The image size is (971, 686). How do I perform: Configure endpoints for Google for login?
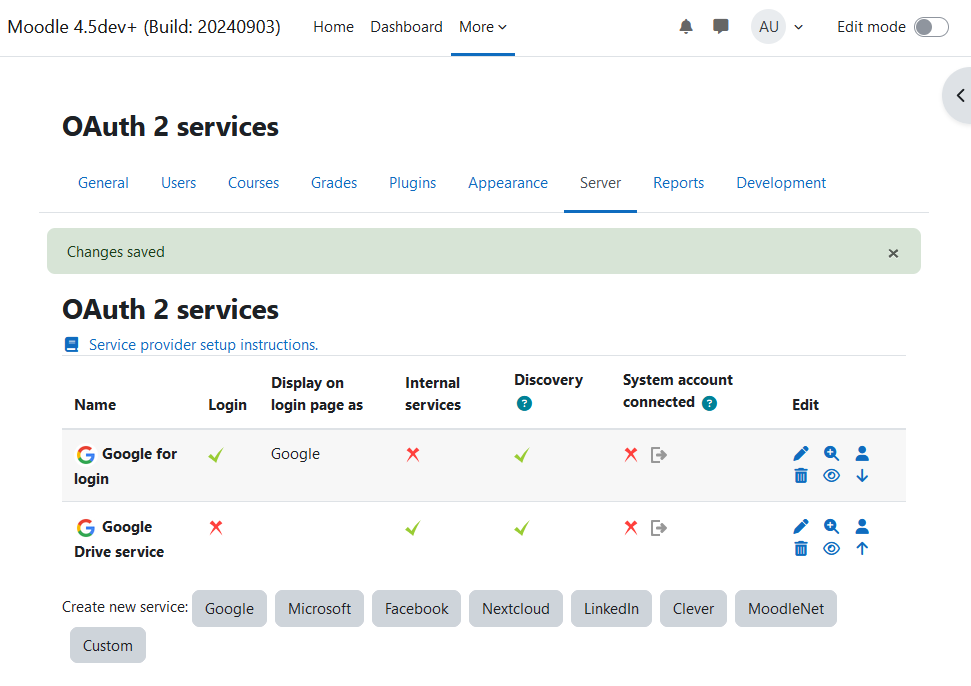tap(831, 454)
